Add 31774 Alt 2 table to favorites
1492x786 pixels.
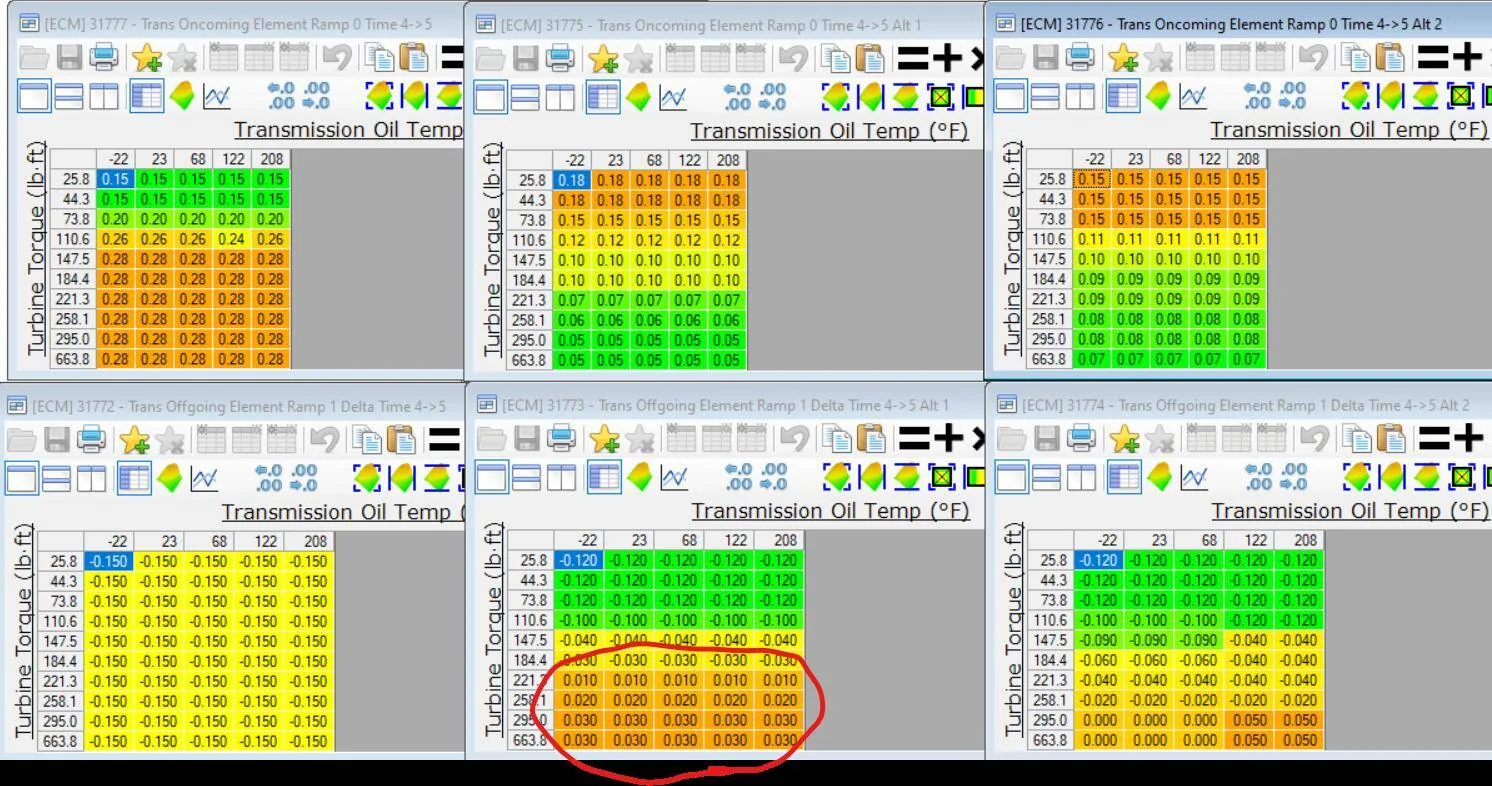[x=1125, y=437]
